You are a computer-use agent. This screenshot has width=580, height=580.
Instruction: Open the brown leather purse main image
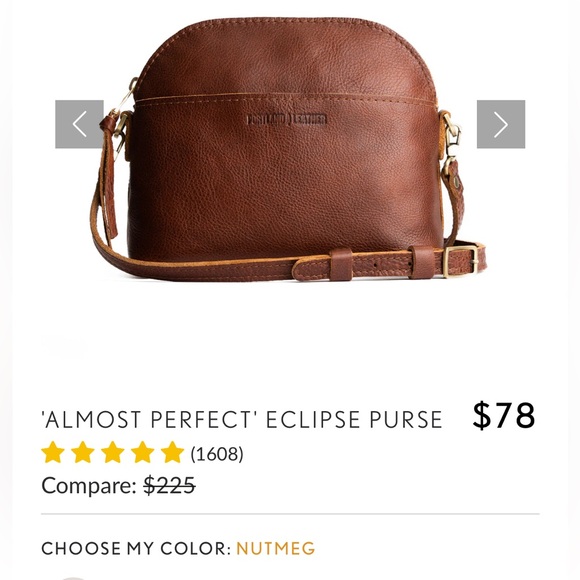point(289,150)
